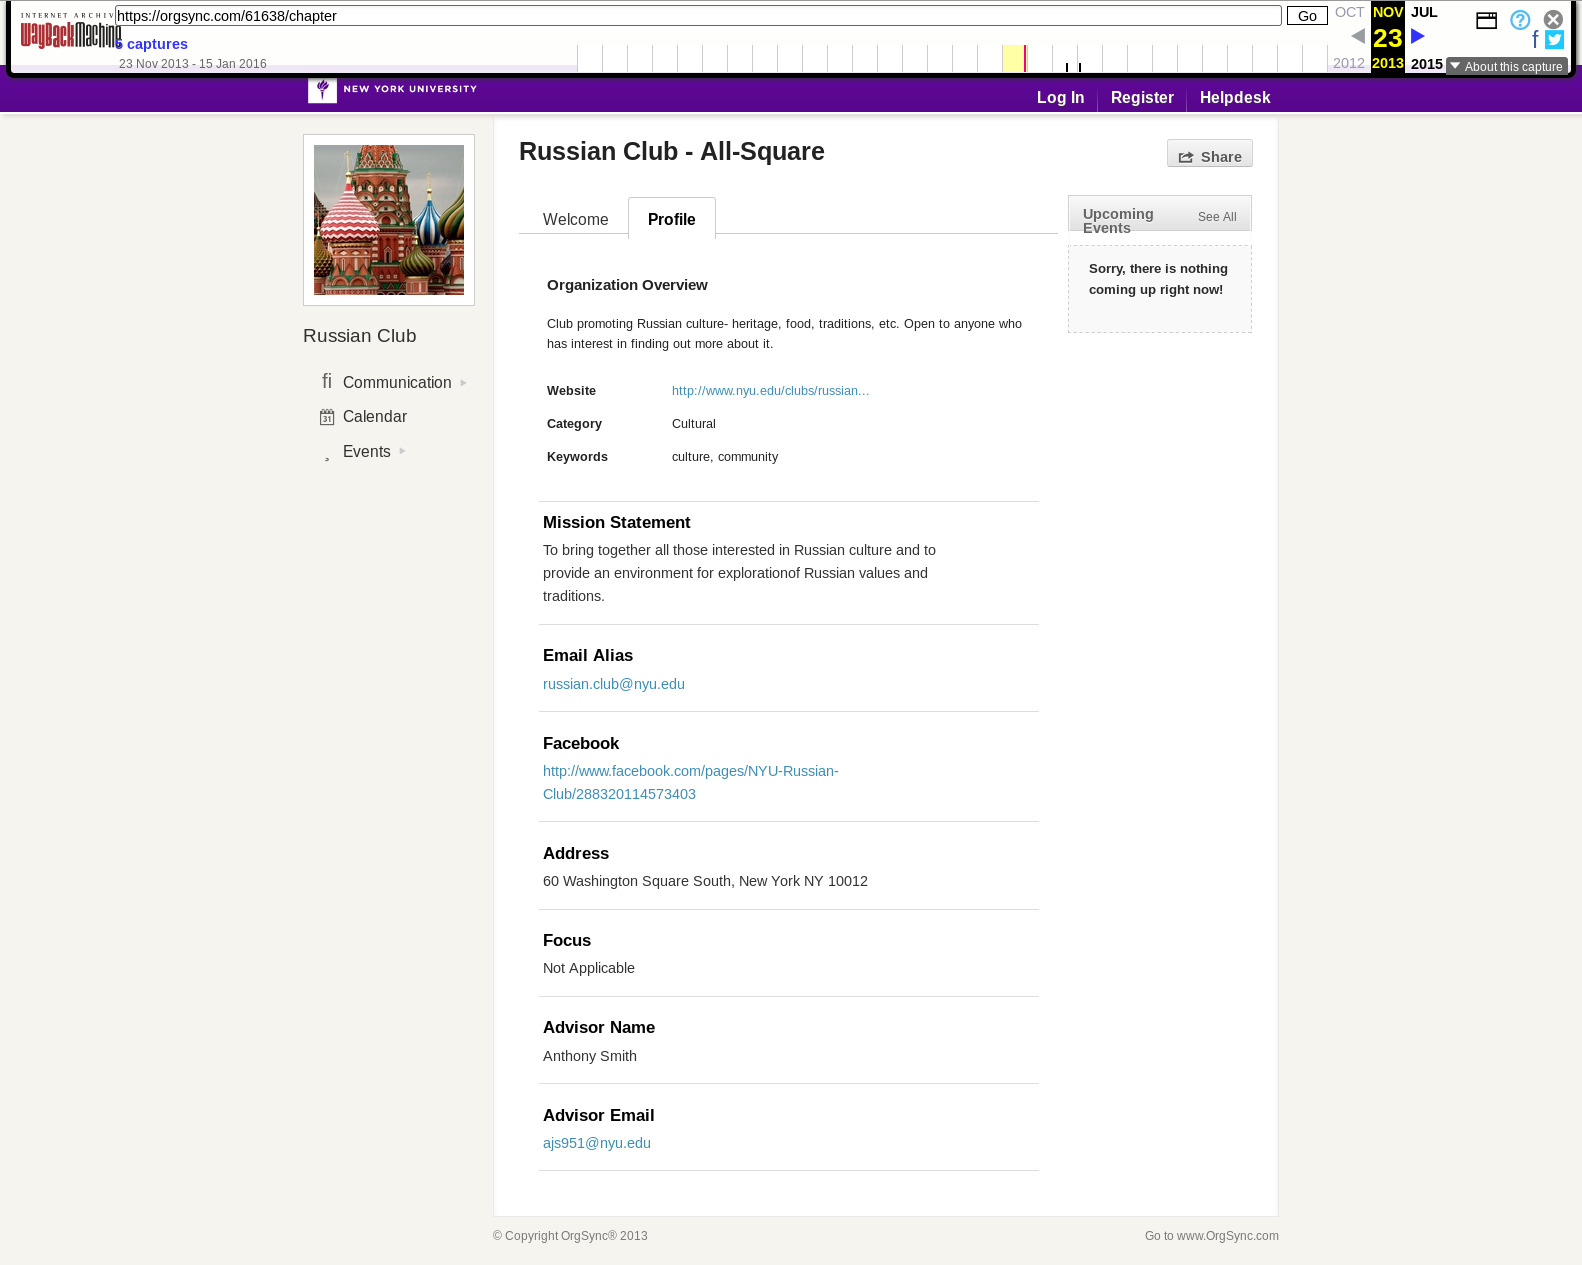Click the NYU torch logo
This screenshot has width=1582, height=1265.
(322, 90)
